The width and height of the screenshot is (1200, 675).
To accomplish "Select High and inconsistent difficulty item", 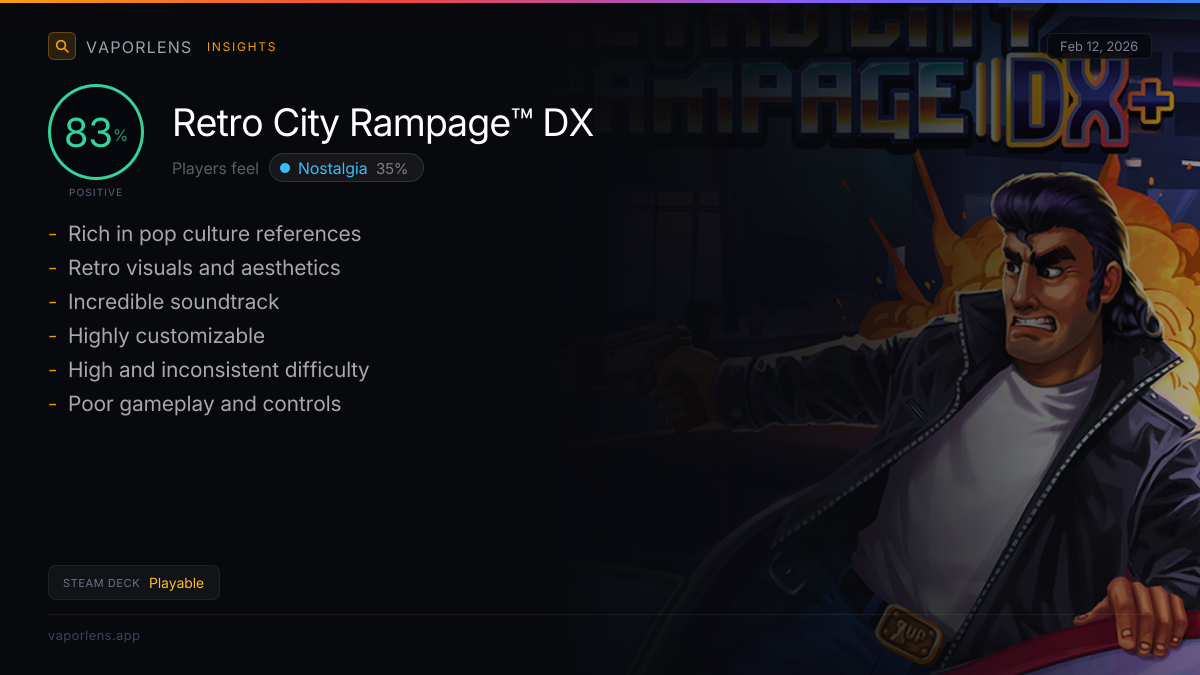I will click(218, 370).
